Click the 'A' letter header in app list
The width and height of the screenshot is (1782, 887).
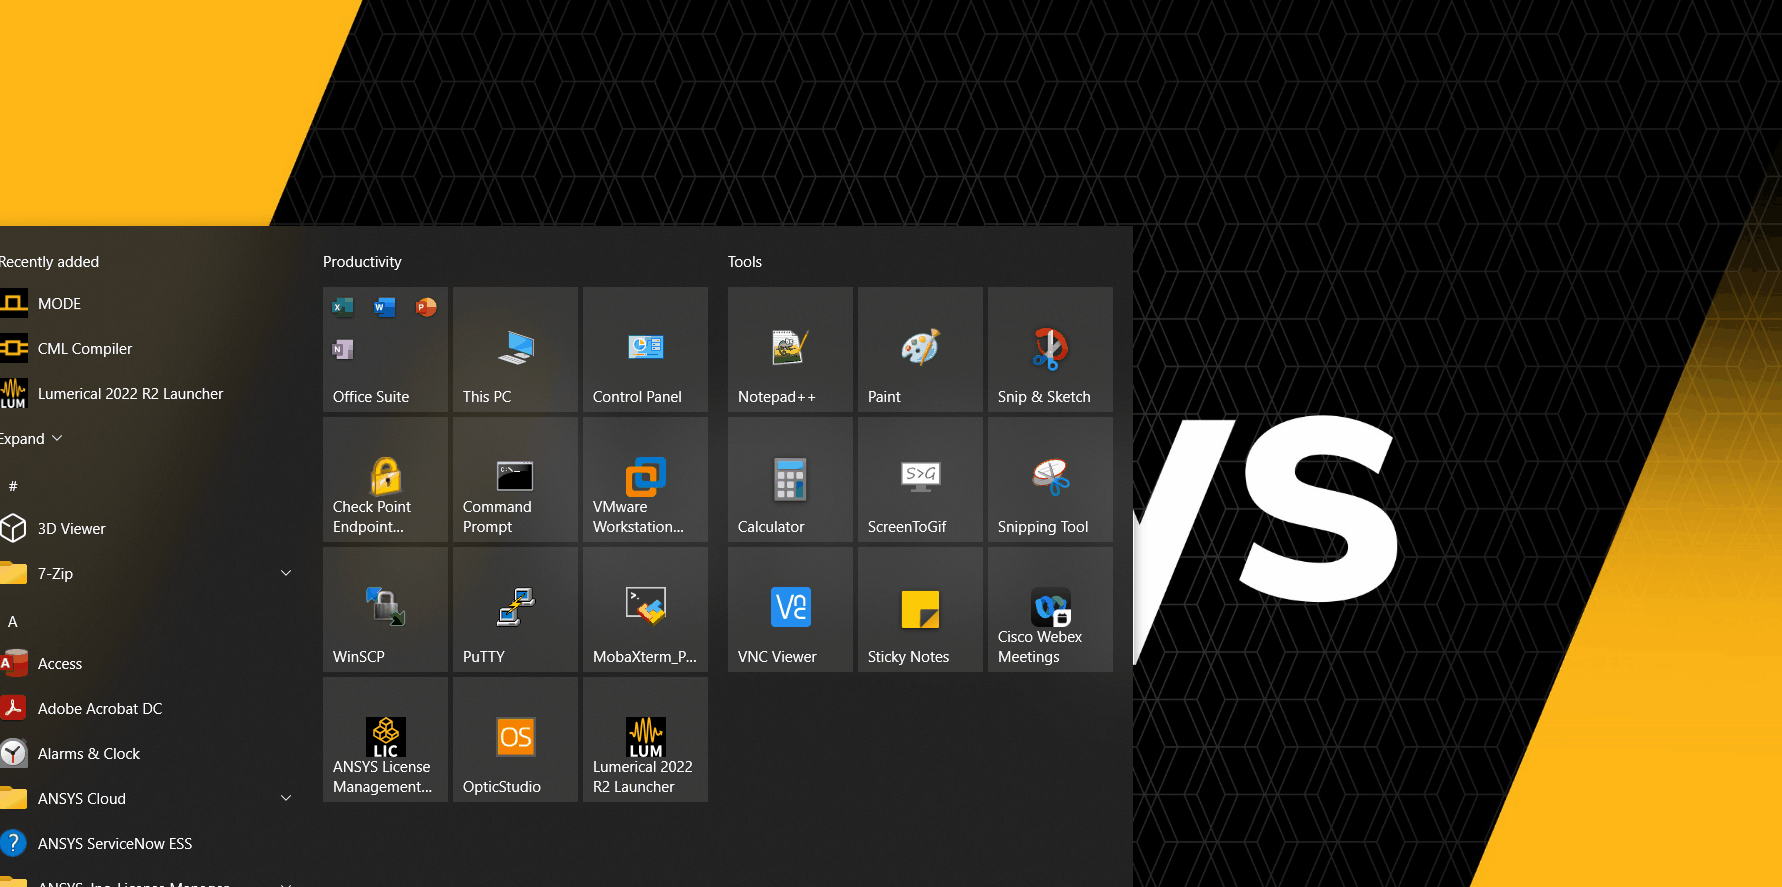[13, 621]
